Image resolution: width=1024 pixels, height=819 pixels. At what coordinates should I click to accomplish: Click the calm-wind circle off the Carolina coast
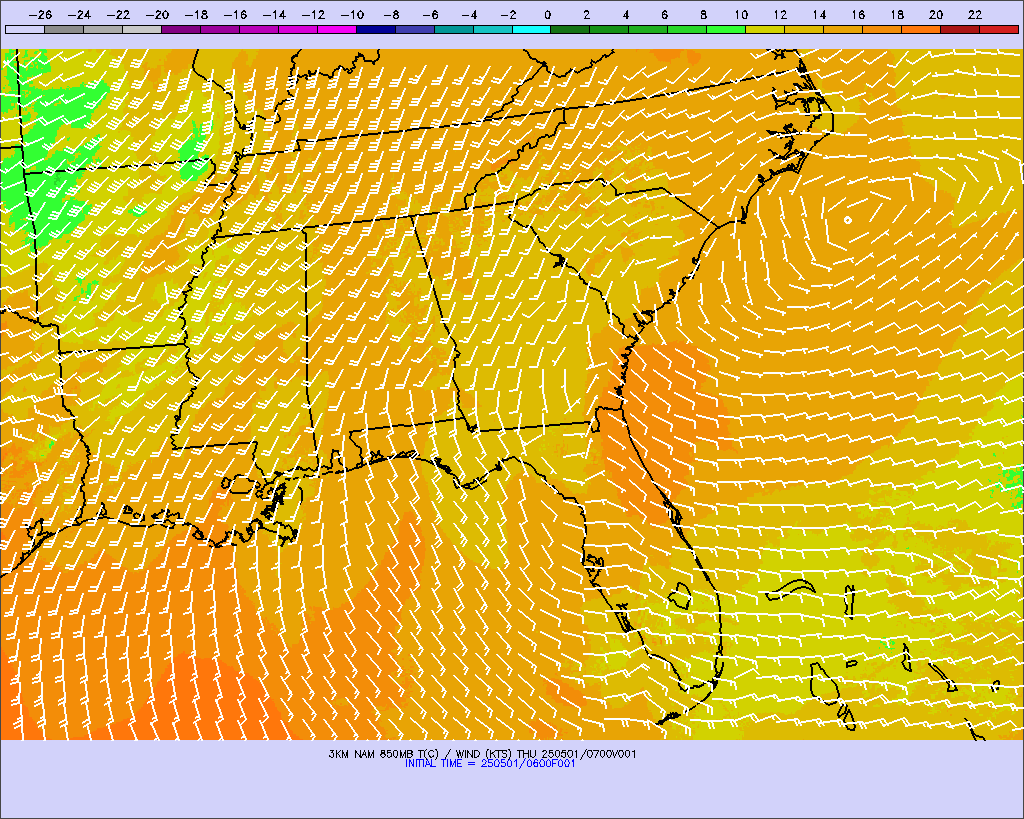pyautogui.click(x=848, y=220)
